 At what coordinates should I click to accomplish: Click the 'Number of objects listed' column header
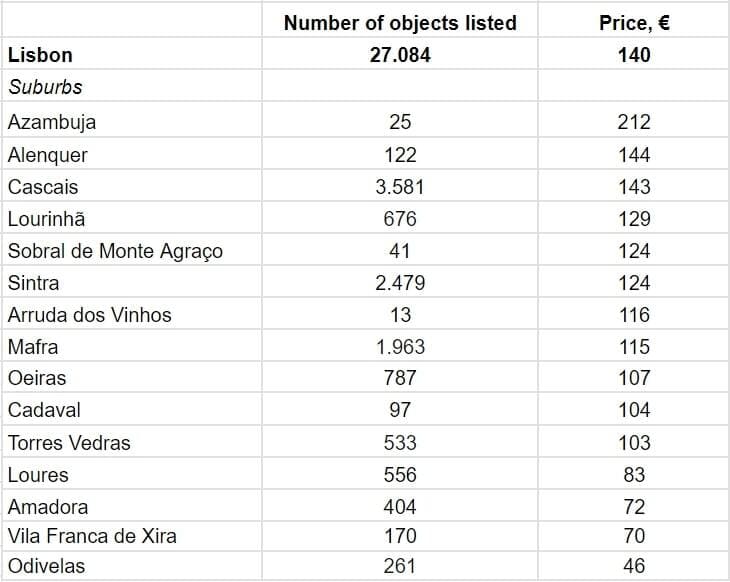pos(400,22)
